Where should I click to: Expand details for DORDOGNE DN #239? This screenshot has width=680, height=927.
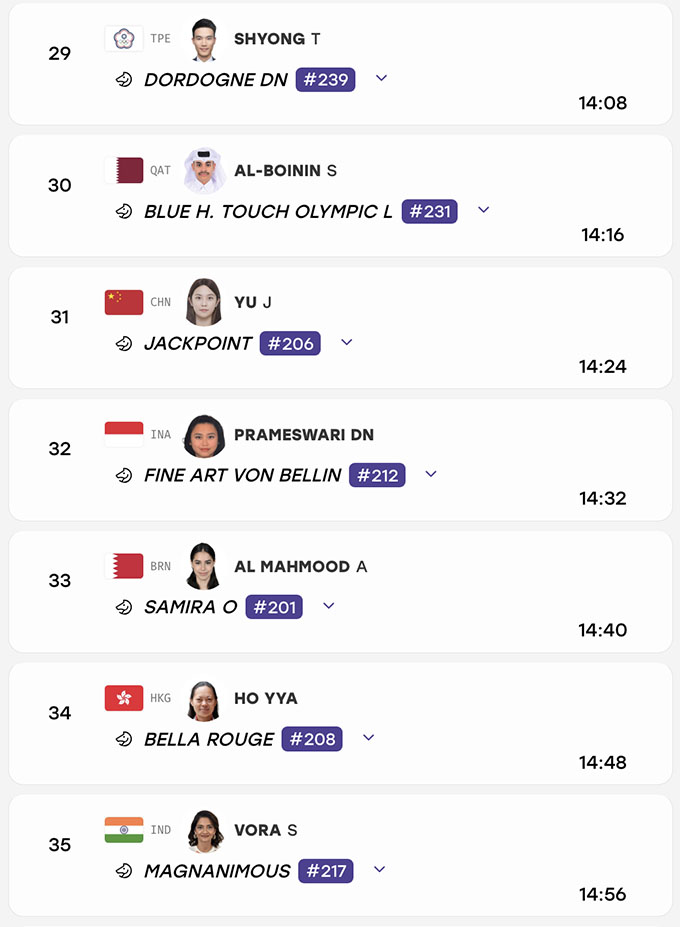click(381, 78)
